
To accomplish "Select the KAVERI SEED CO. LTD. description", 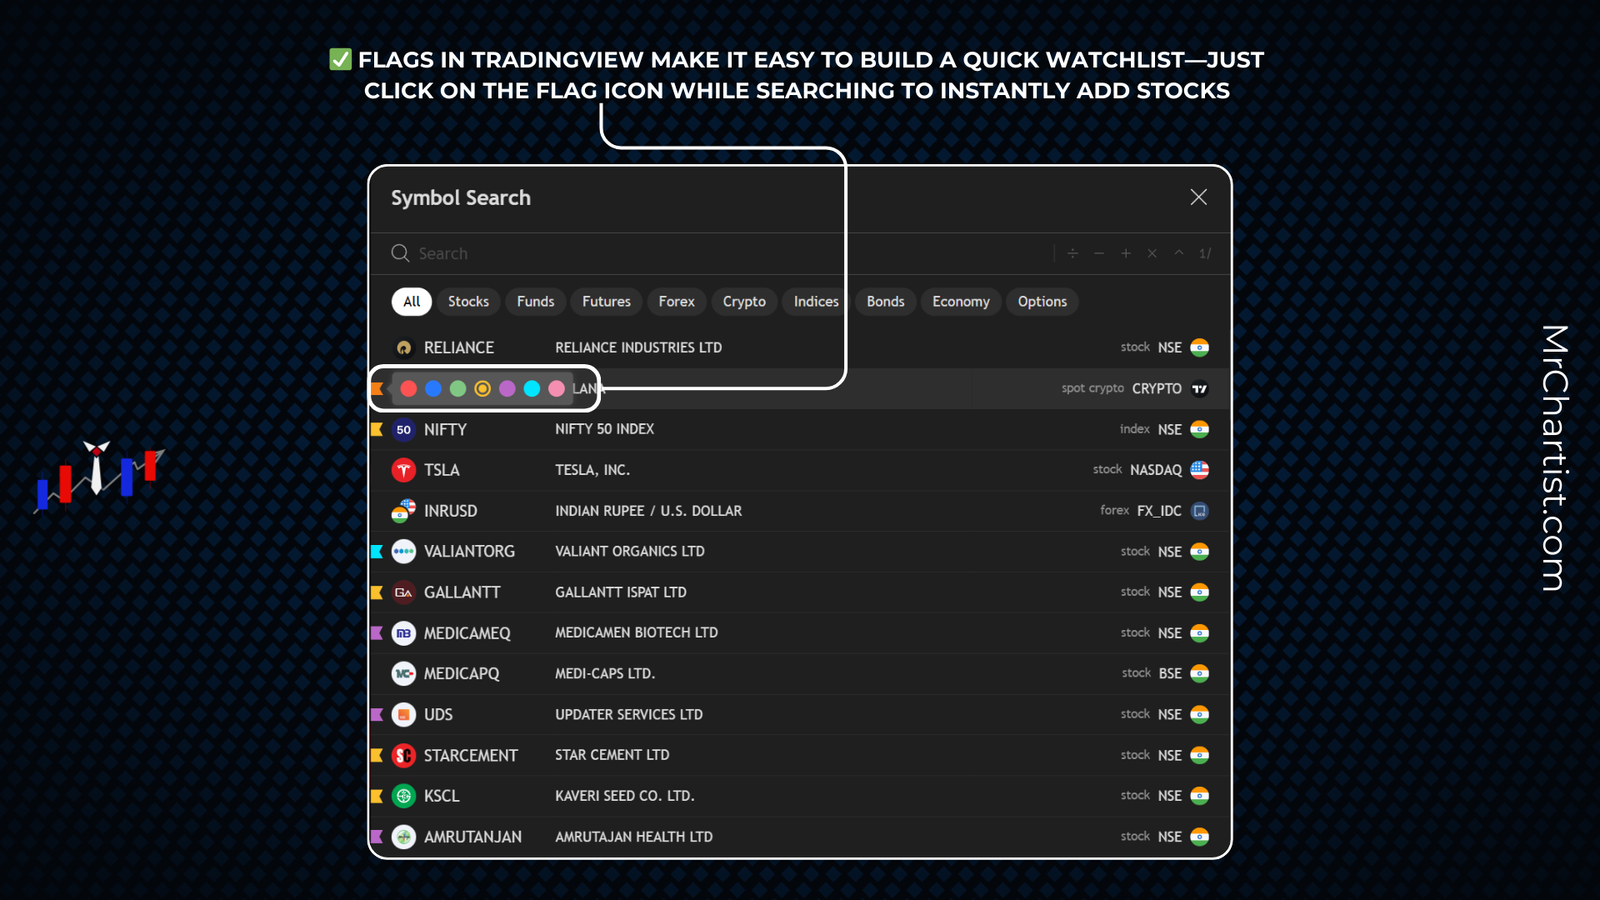I will click(625, 796).
